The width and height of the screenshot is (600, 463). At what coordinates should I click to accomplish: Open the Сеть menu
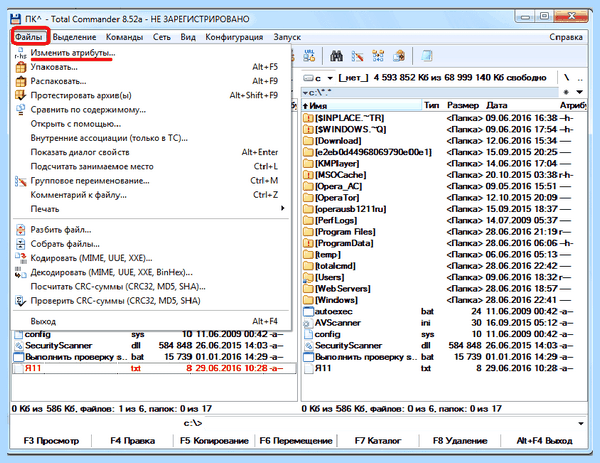pos(161,37)
